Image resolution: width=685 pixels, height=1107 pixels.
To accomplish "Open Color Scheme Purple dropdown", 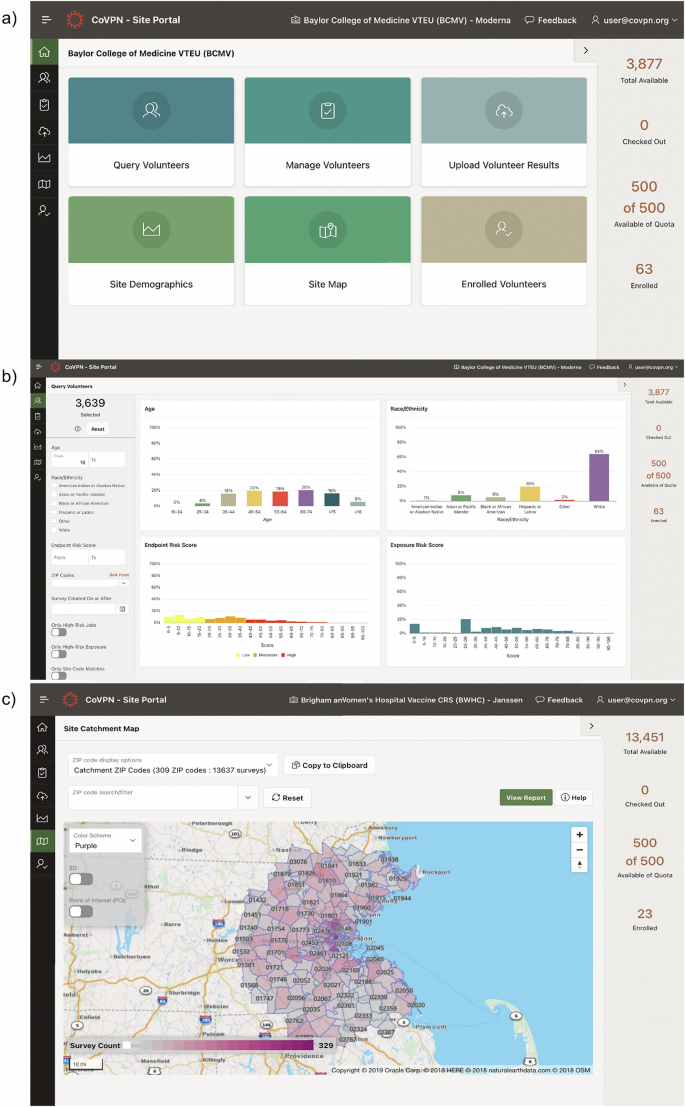I will click(x=104, y=840).
